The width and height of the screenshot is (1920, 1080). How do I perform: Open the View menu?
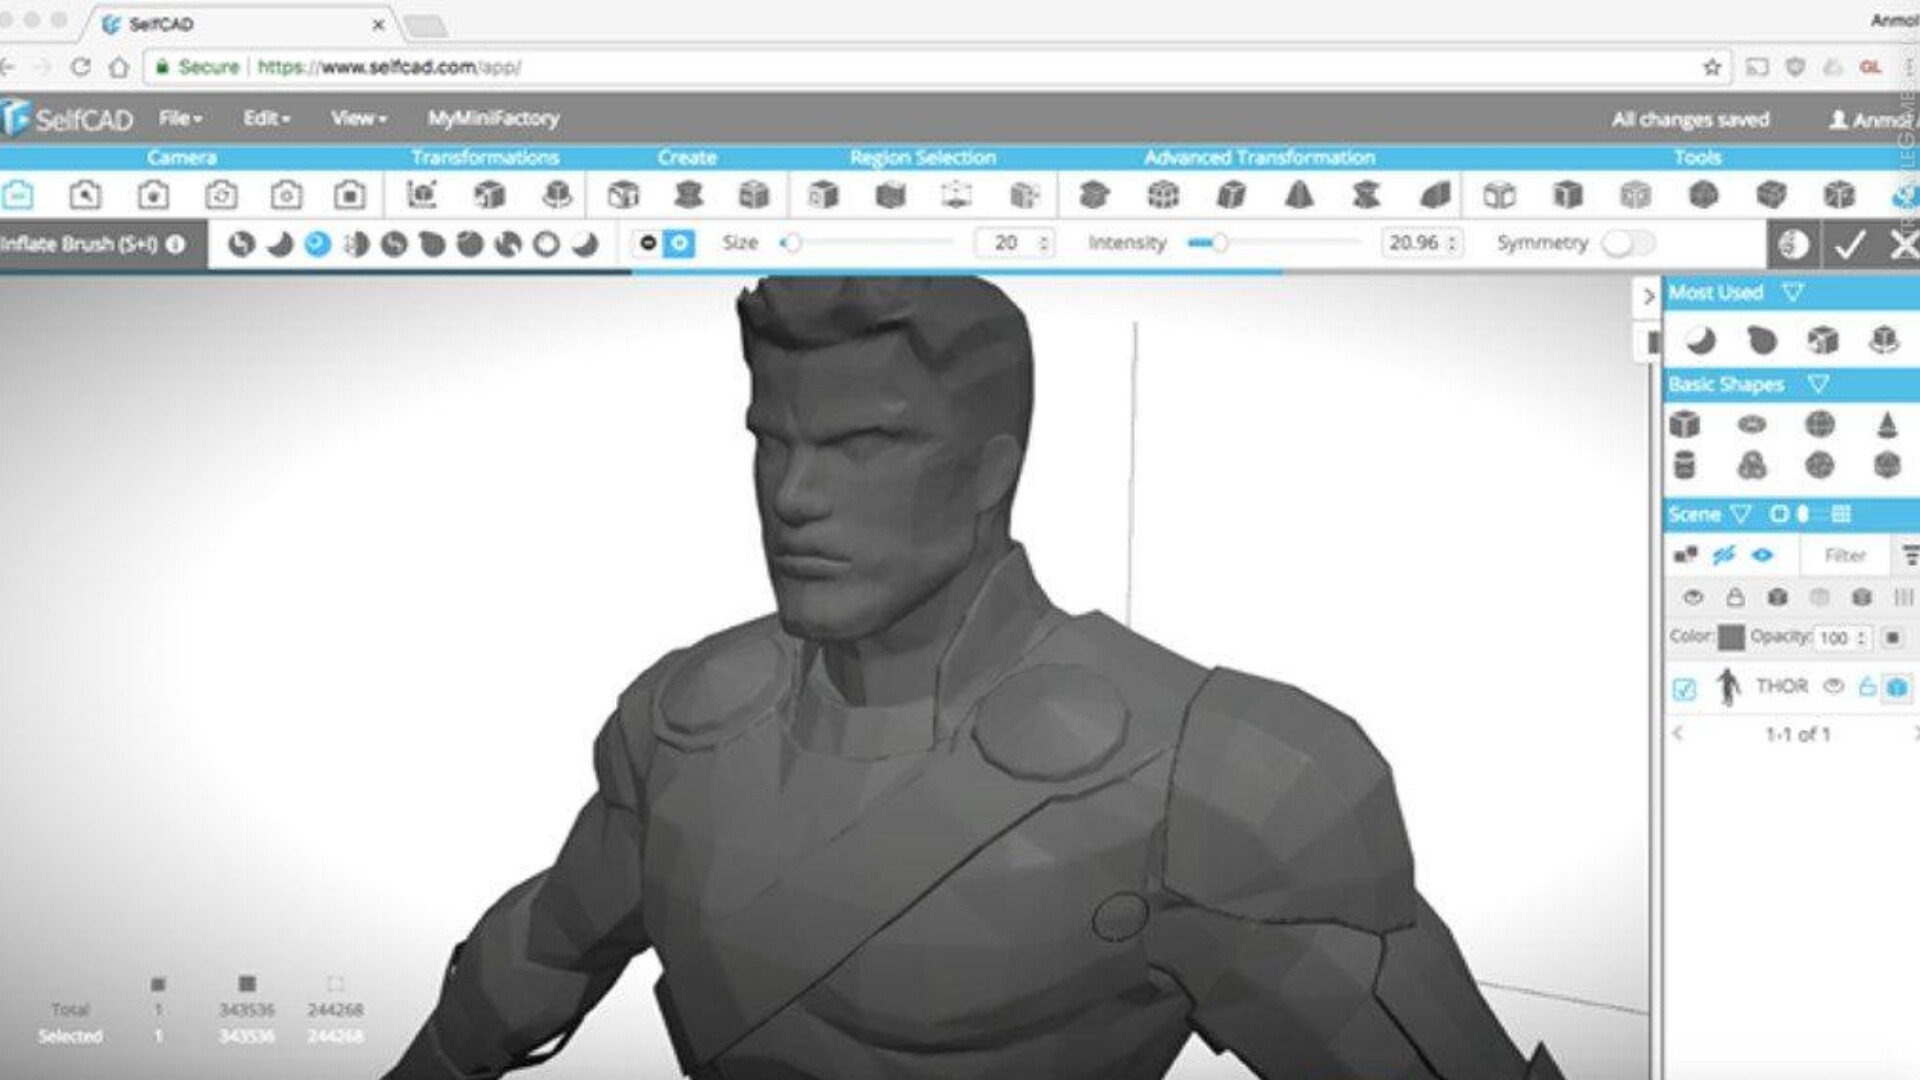point(355,118)
